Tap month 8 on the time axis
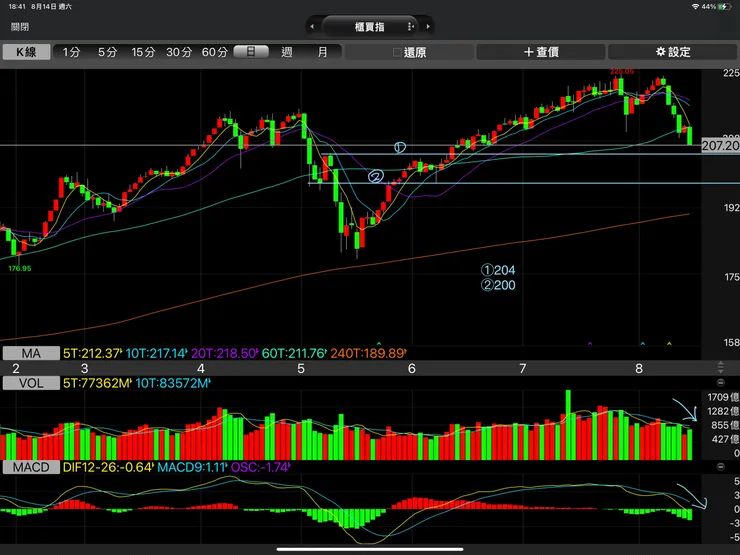 (x=639, y=369)
